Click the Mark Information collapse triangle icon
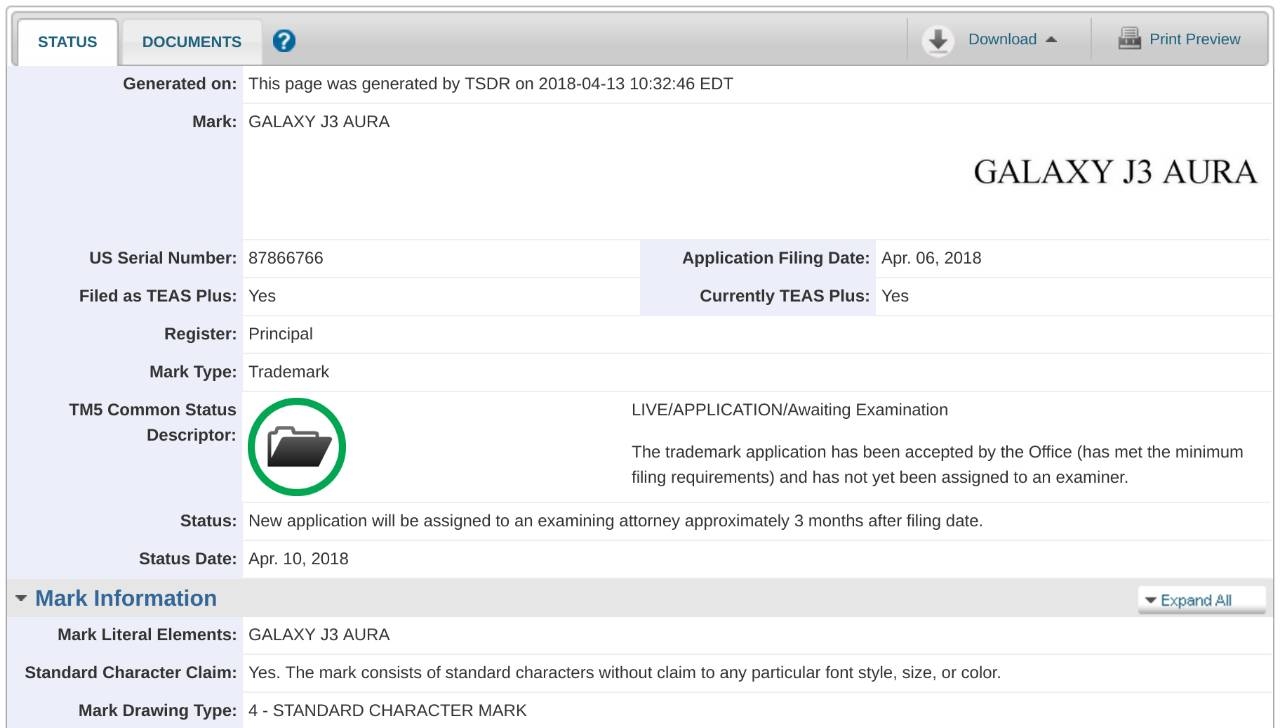 (21, 599)
